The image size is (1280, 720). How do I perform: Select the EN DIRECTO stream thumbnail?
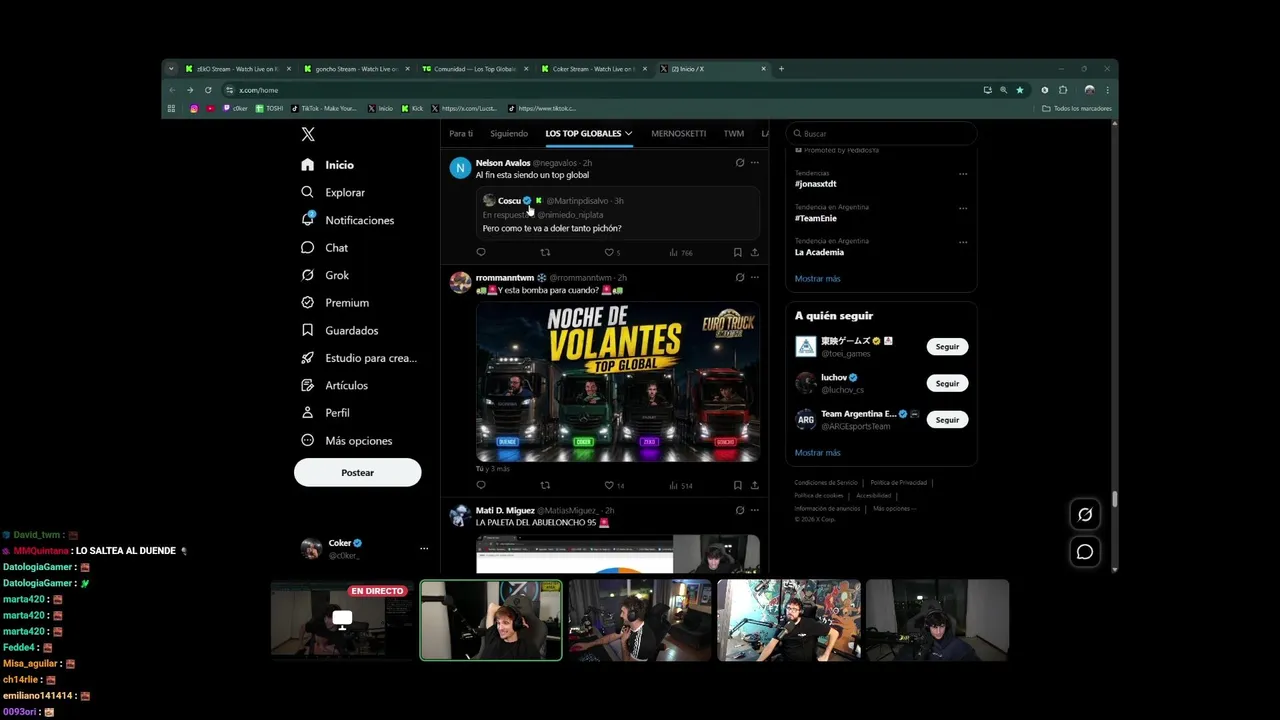[342, 620]
